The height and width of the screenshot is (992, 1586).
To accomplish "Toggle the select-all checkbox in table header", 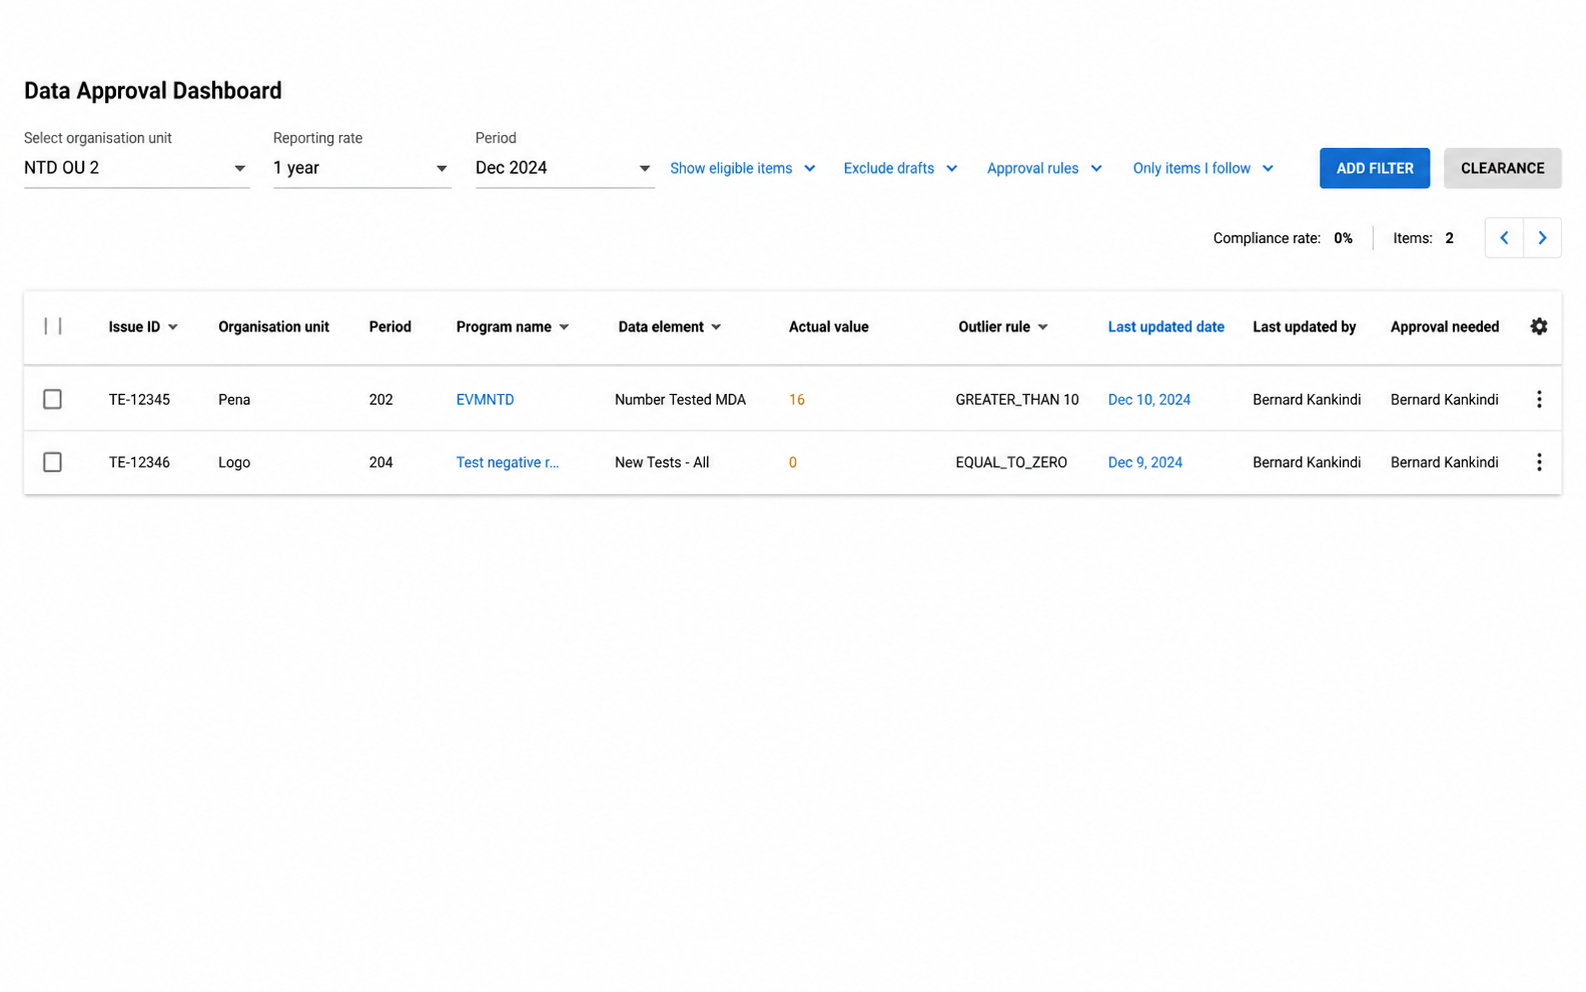I will tap(53, 326).
